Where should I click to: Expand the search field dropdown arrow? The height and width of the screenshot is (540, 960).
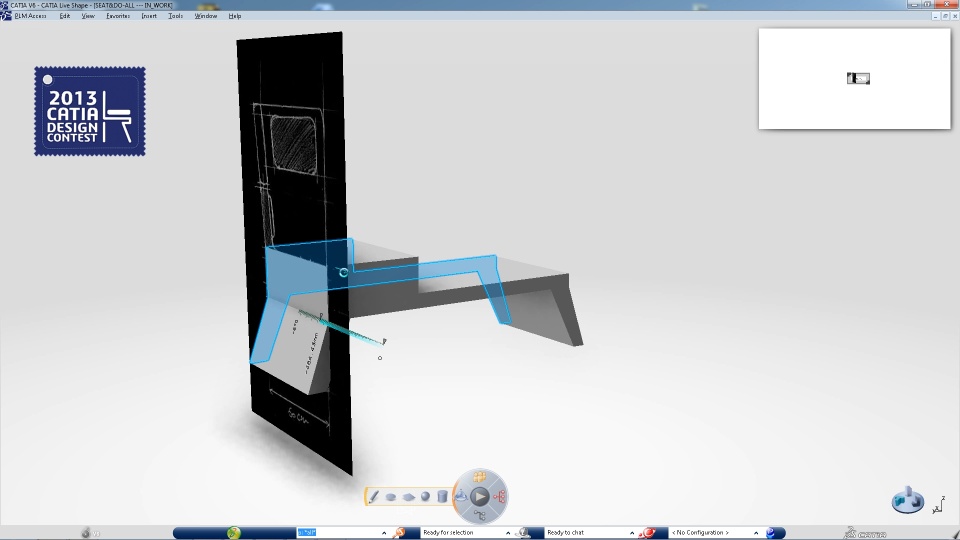pyautogui.click(x=384, y=533)
